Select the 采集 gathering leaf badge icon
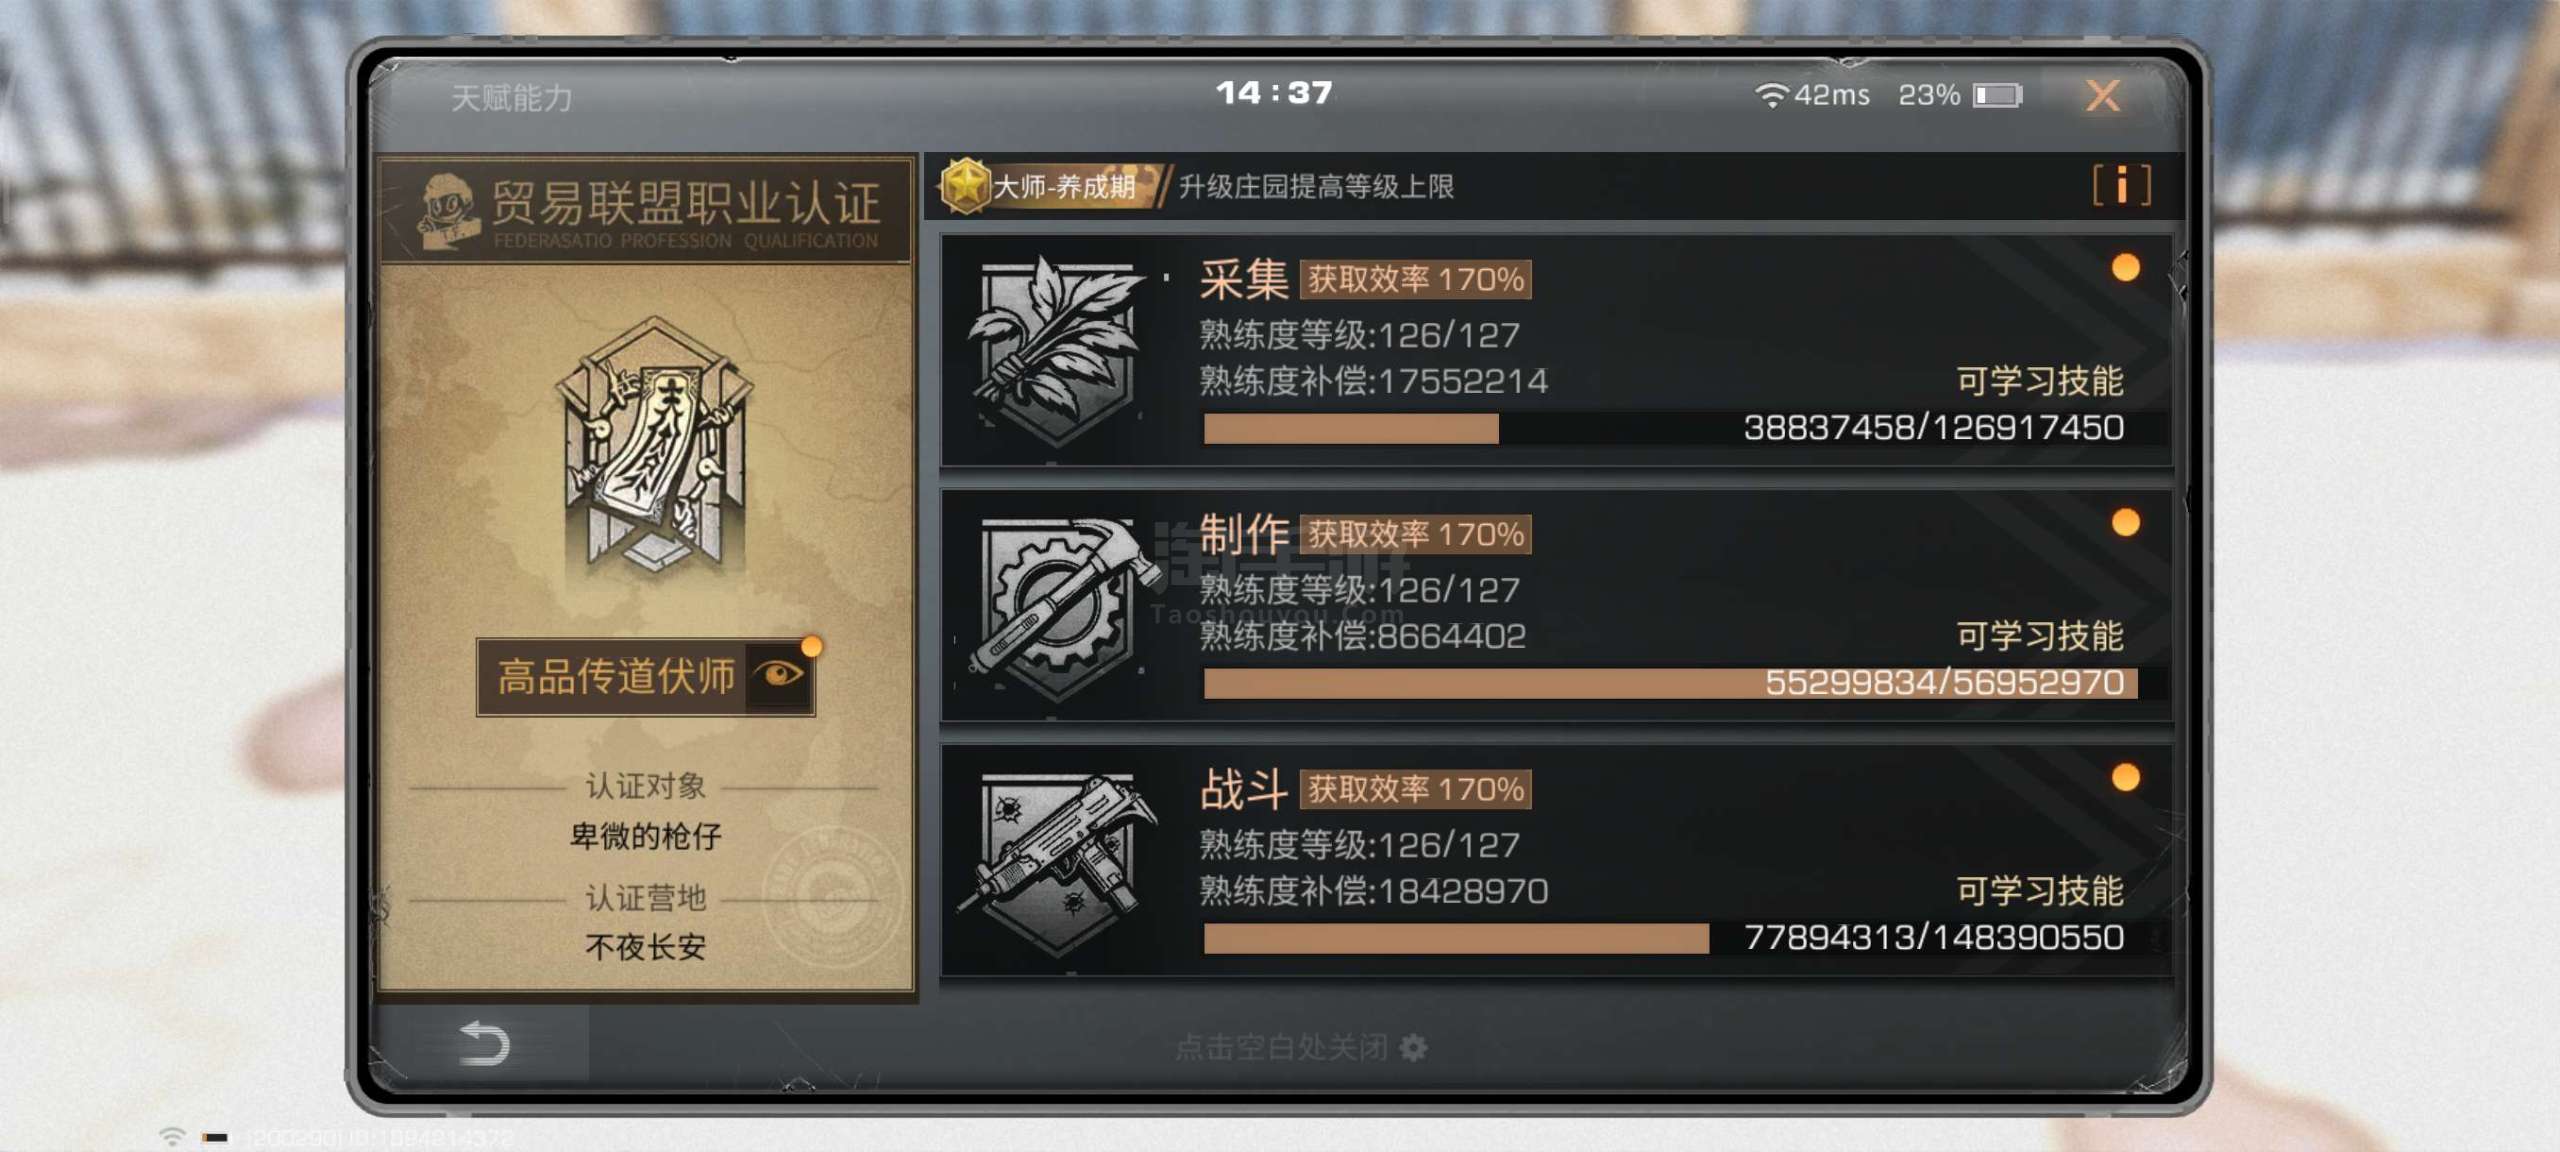 [1057, 349]
